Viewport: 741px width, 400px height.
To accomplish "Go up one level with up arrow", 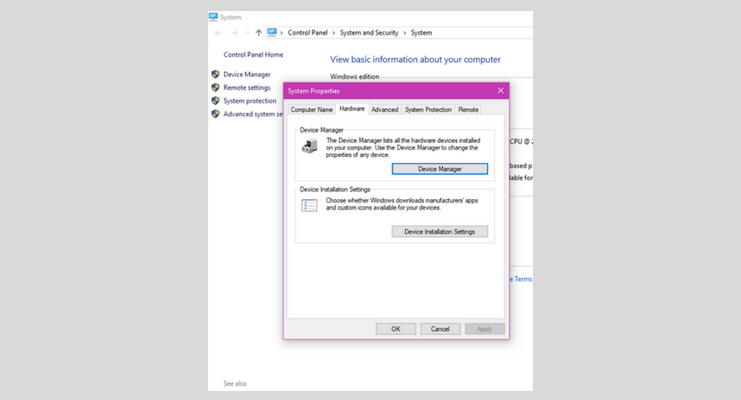I will point(258,33).
